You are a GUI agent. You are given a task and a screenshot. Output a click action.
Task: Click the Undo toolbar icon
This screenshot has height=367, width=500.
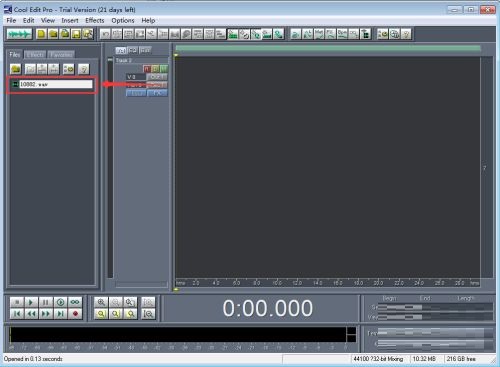105,34
